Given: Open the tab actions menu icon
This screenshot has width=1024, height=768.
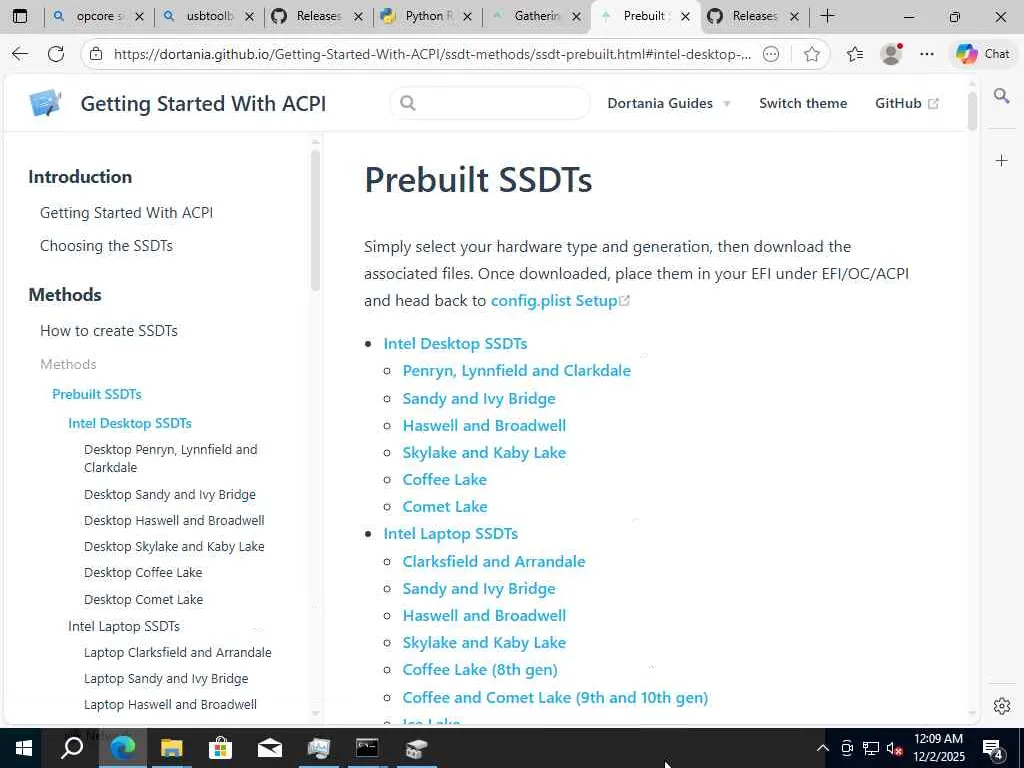Looking at the screenshot, I should tap(20, 16).
